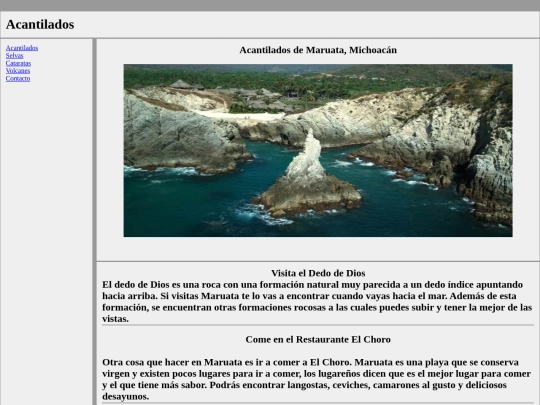Click paragraph starting 'Otra cosa que hacer en Maruata'

(316, 379)
